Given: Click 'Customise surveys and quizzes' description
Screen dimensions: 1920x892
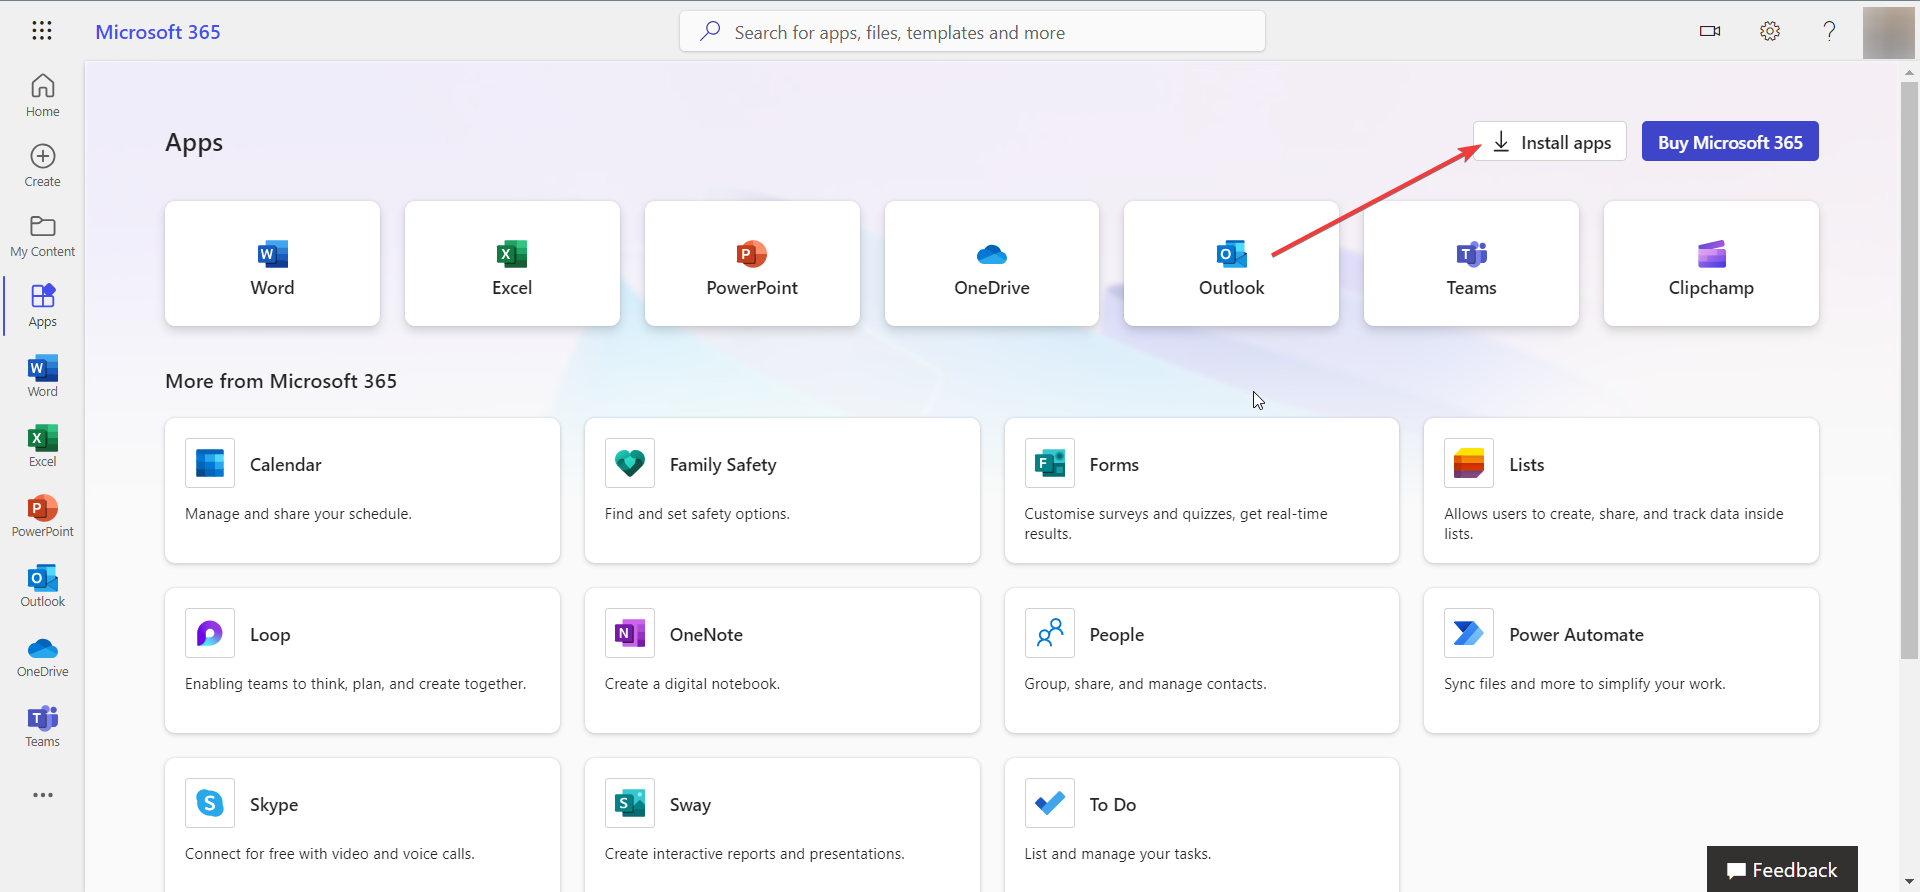Looking at the screenshot, I should point(1176,524).
